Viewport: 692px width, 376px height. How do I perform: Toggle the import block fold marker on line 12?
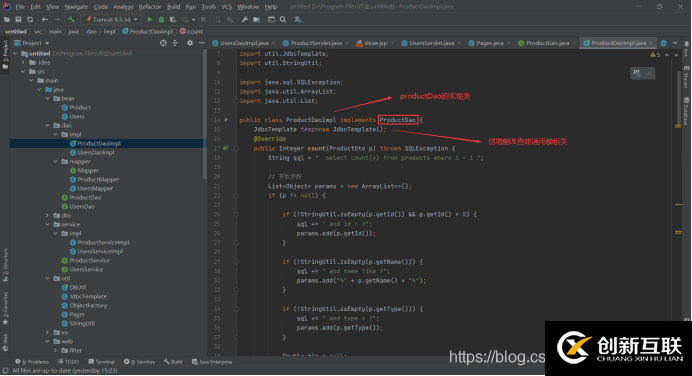[237, 101]
